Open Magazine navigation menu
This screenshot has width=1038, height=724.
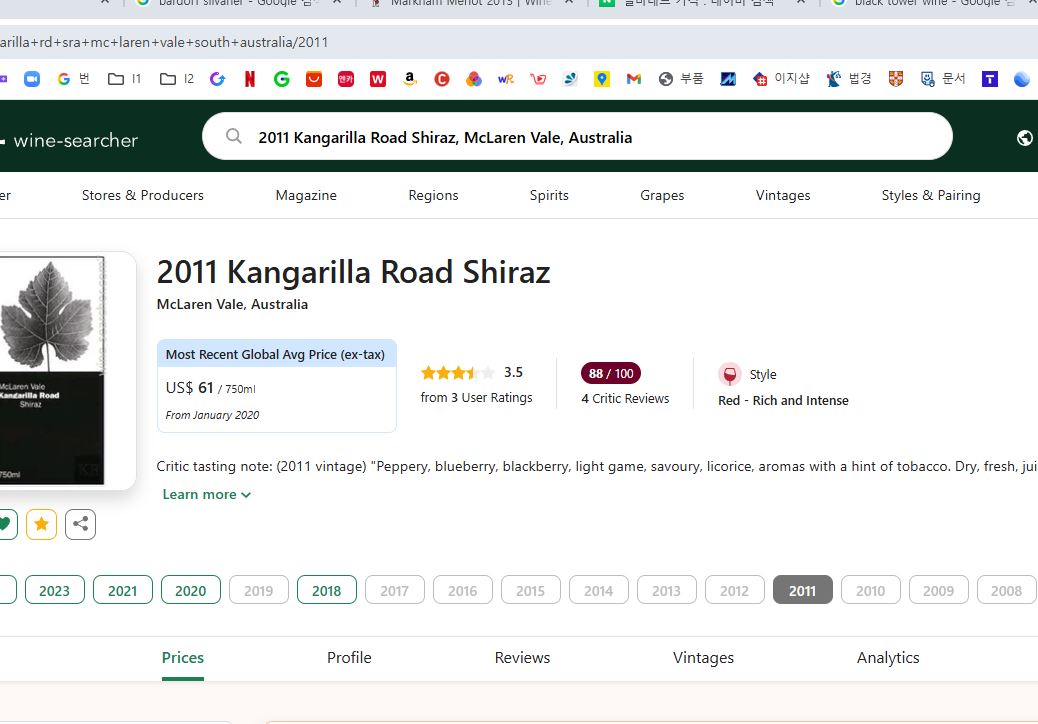[306, 195]
